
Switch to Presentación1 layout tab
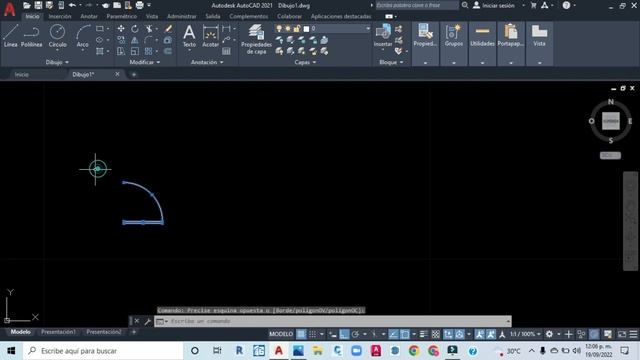[x=58, y=332]
